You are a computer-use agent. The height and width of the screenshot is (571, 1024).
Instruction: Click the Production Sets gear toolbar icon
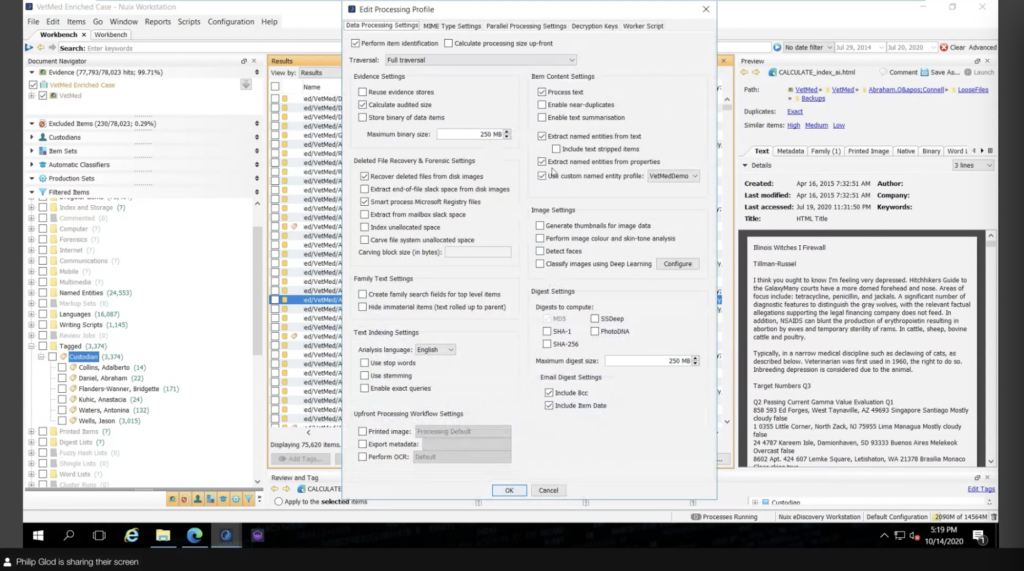236,498
